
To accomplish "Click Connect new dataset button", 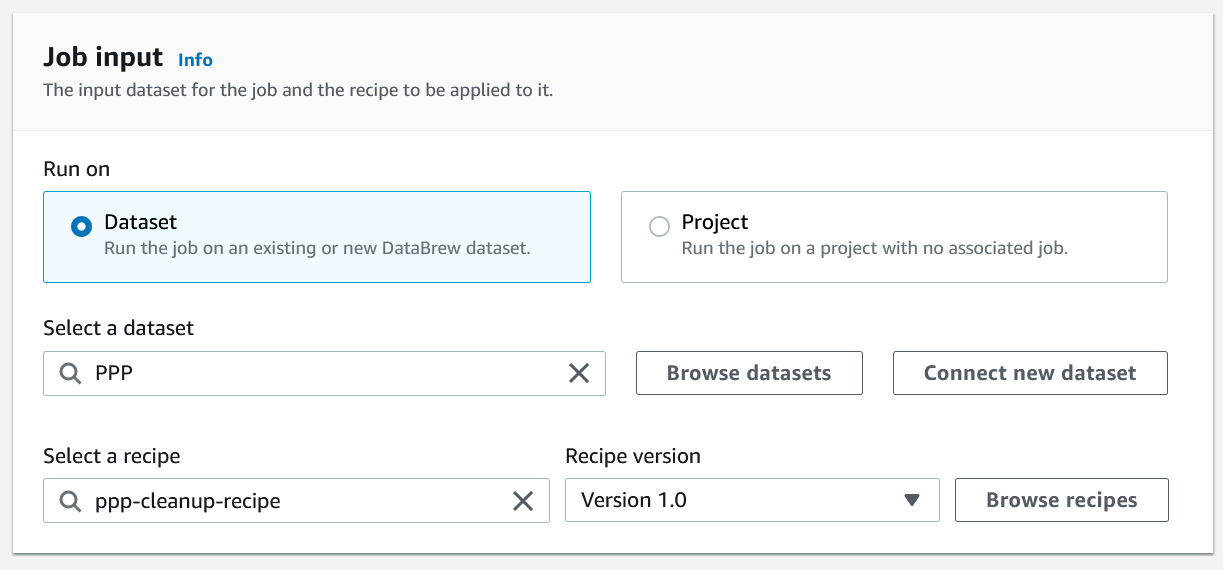I will tap(1030, 373).
